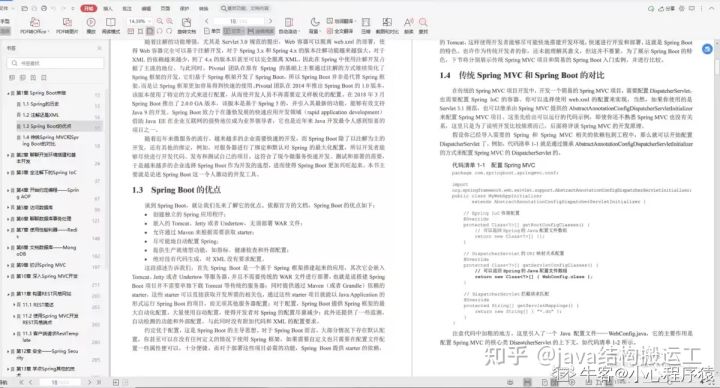This screenshot has width=720, height=388.
Task: Open the 插入 ribbon tab
Action: [x=108, y=8]
